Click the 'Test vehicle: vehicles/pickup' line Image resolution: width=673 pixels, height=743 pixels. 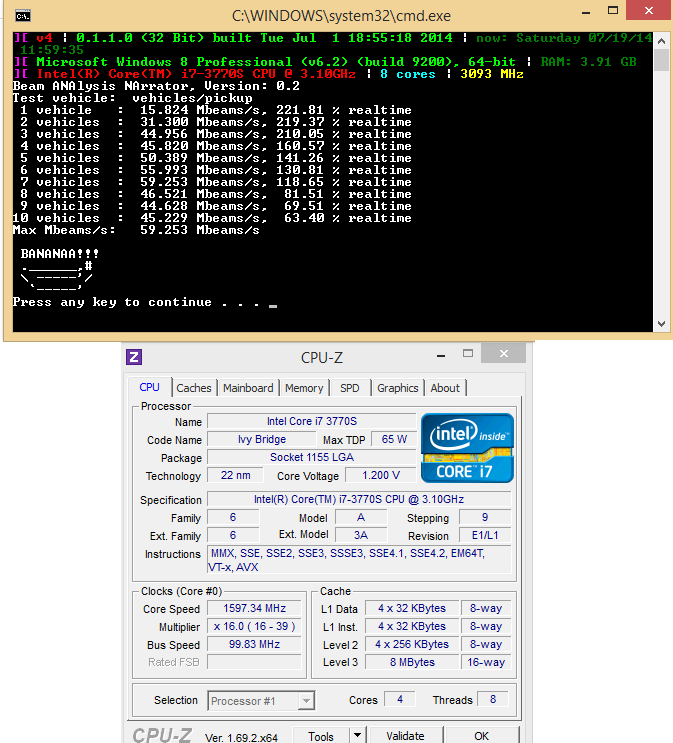point(132,98)
